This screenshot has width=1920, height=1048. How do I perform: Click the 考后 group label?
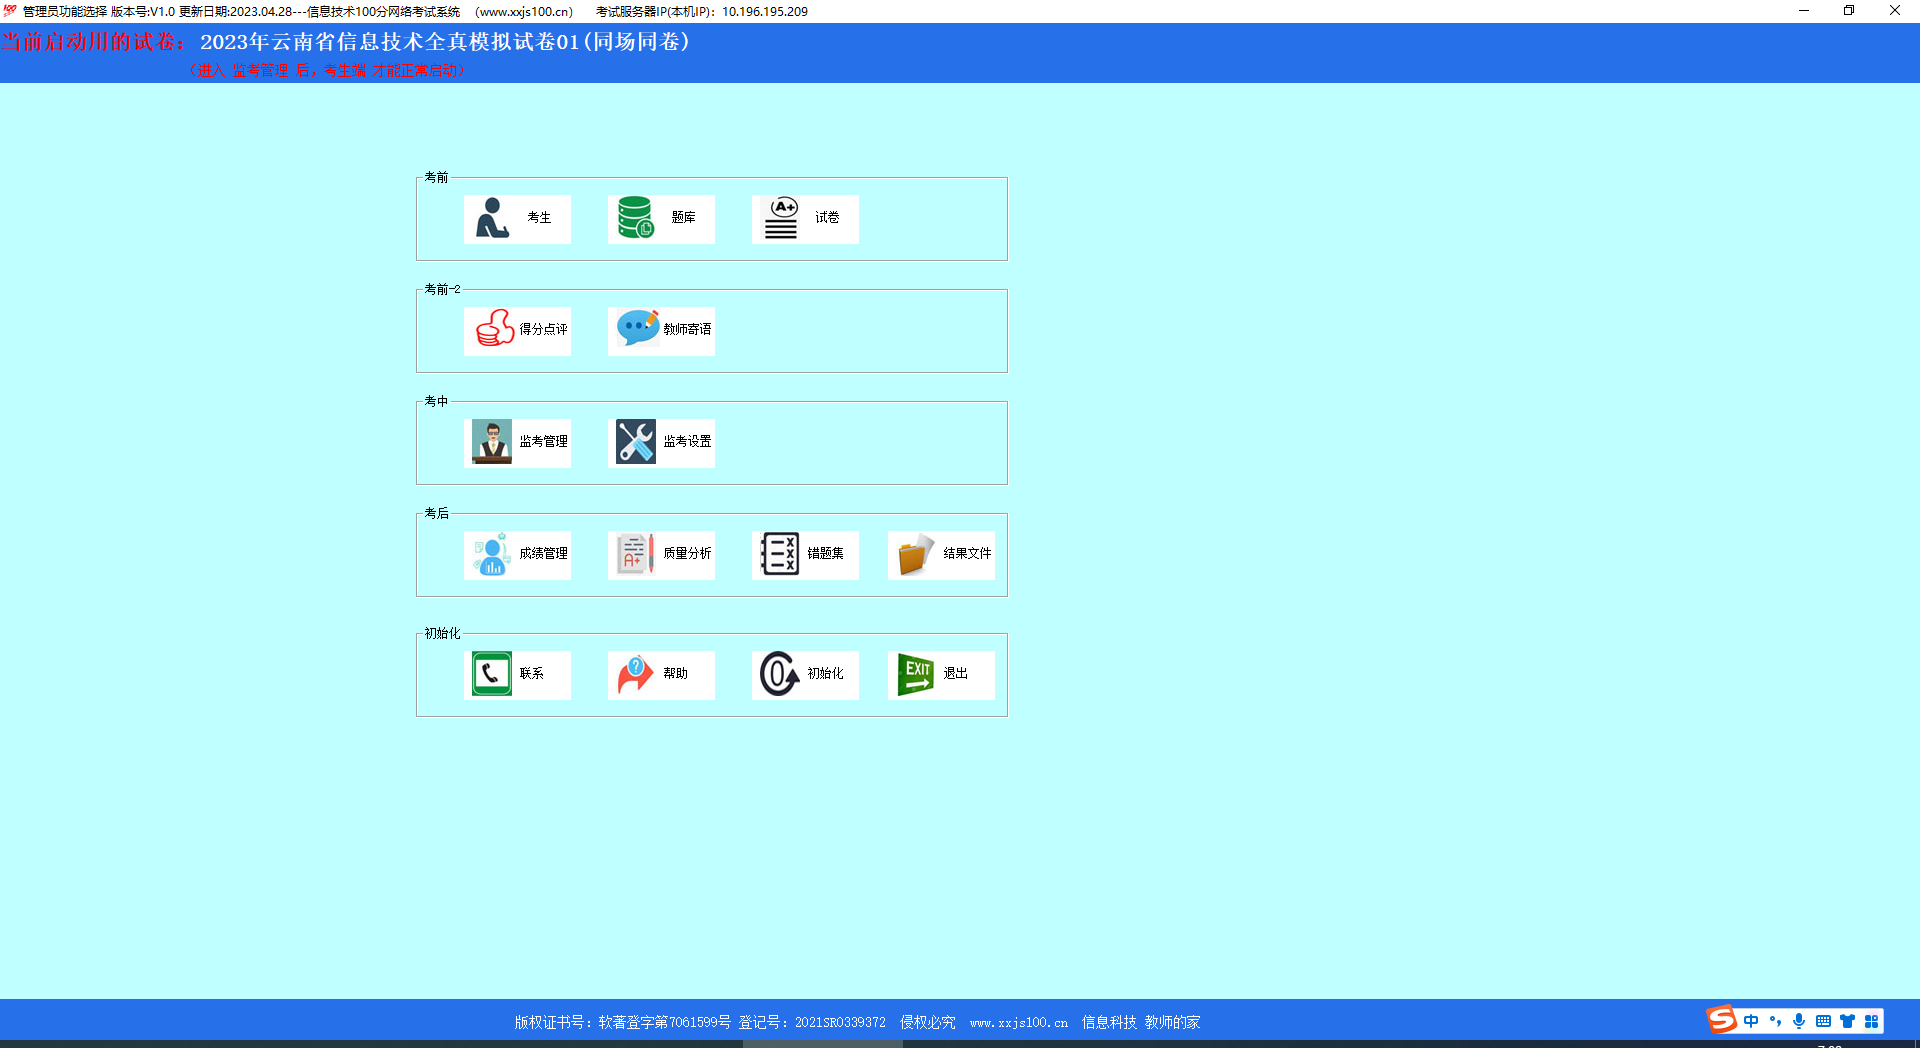point(436,513)
